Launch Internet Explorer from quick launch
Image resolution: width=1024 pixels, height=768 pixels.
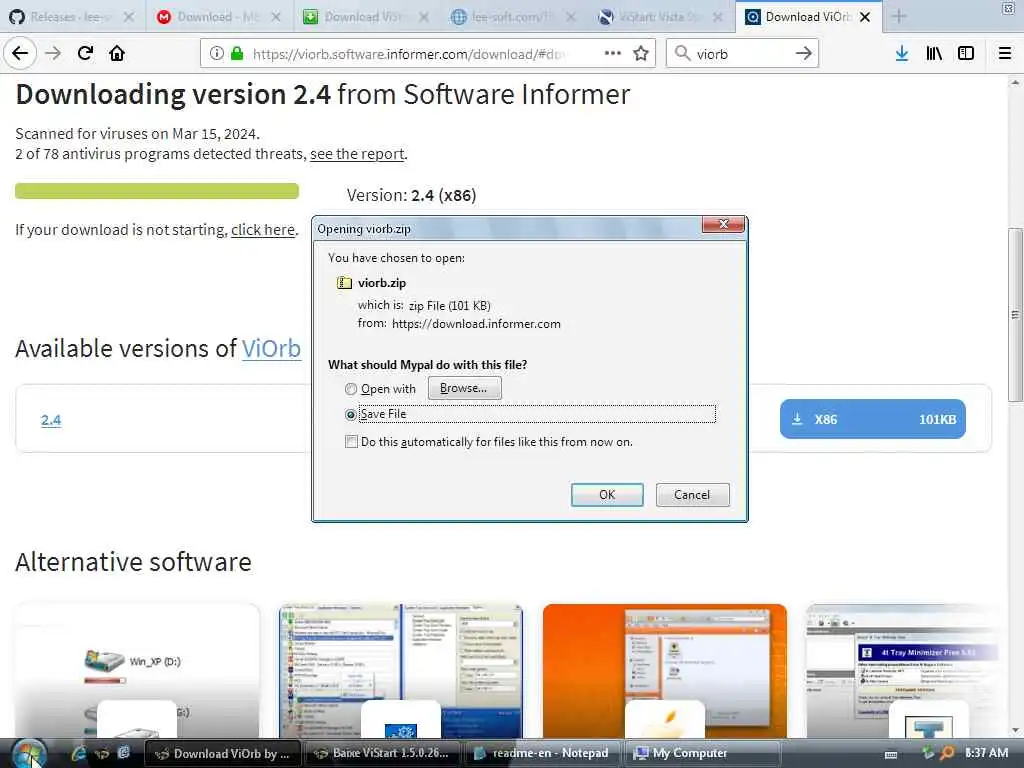pos(78,753)
